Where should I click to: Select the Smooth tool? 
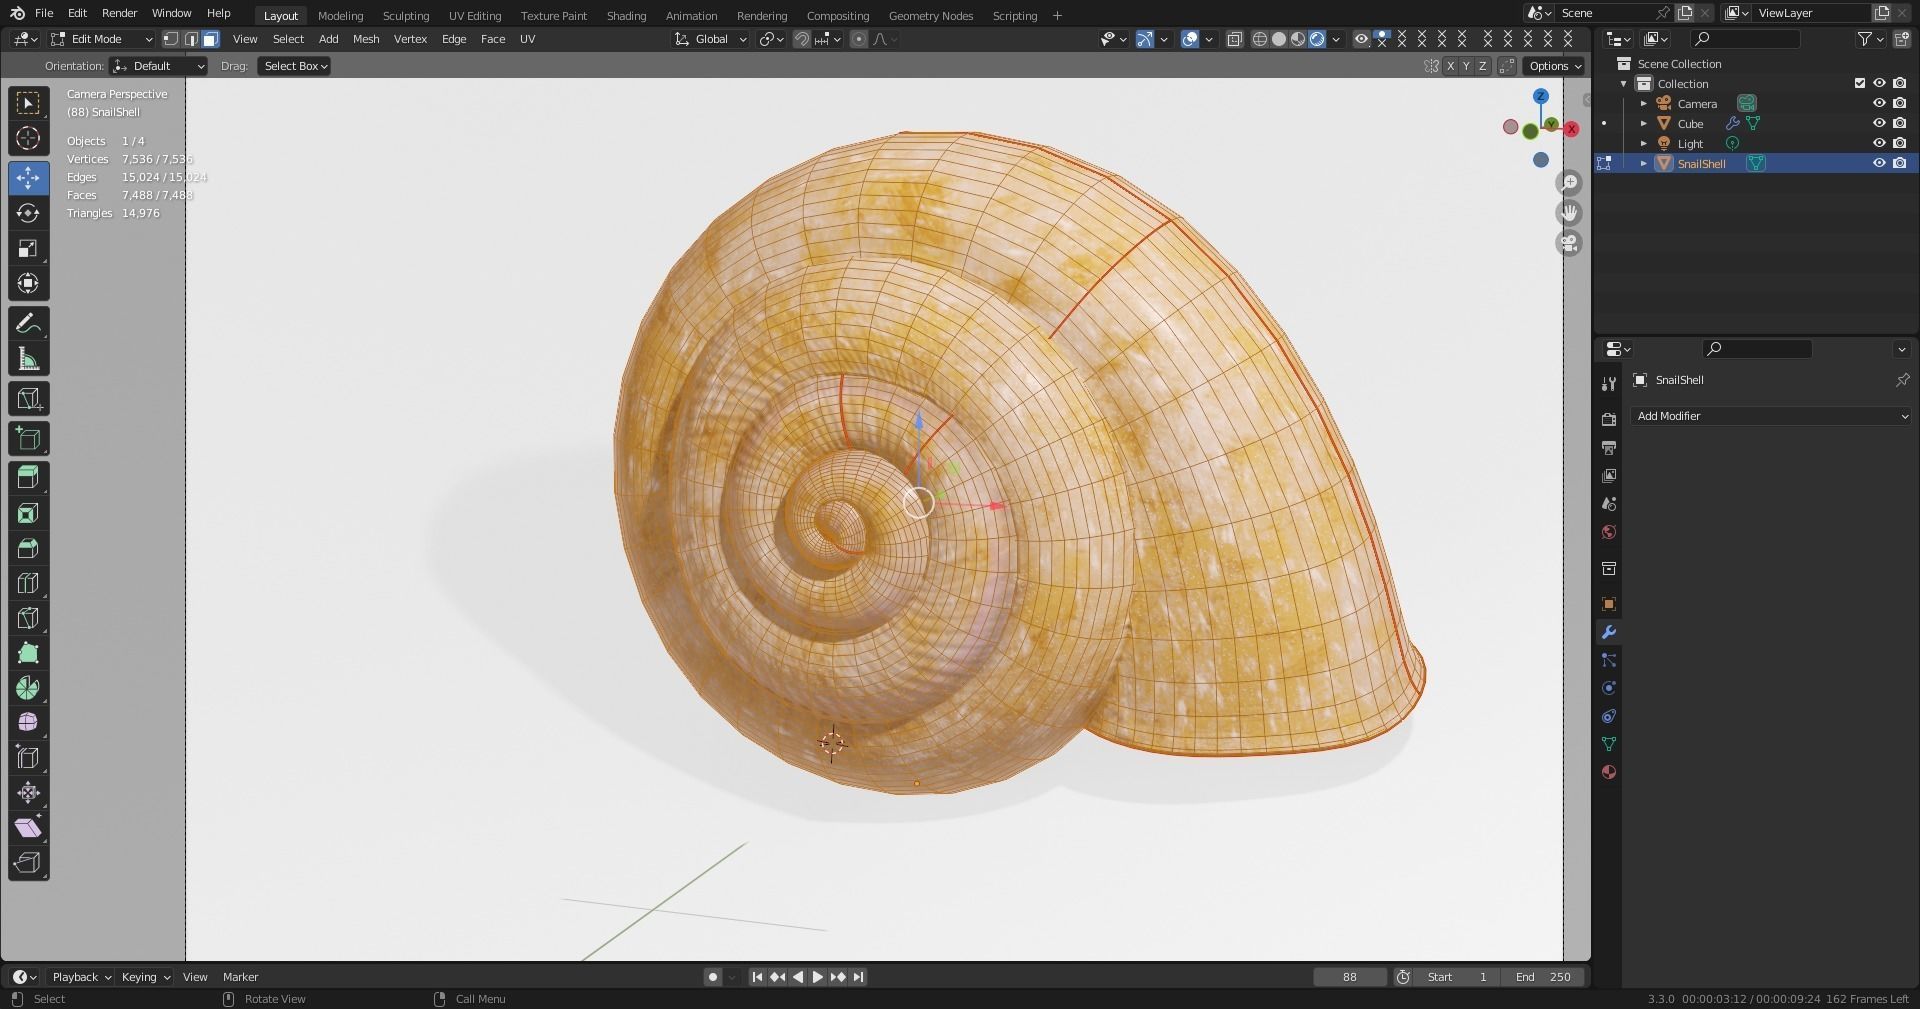pyautogui.click(x=28, y=723)
